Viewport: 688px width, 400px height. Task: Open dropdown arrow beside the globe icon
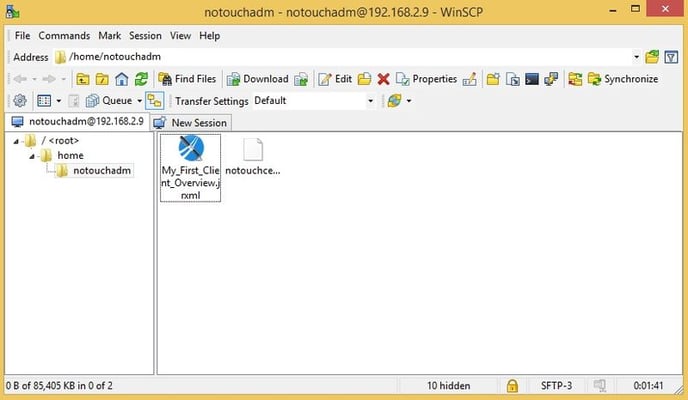click(x=409, y=101)
